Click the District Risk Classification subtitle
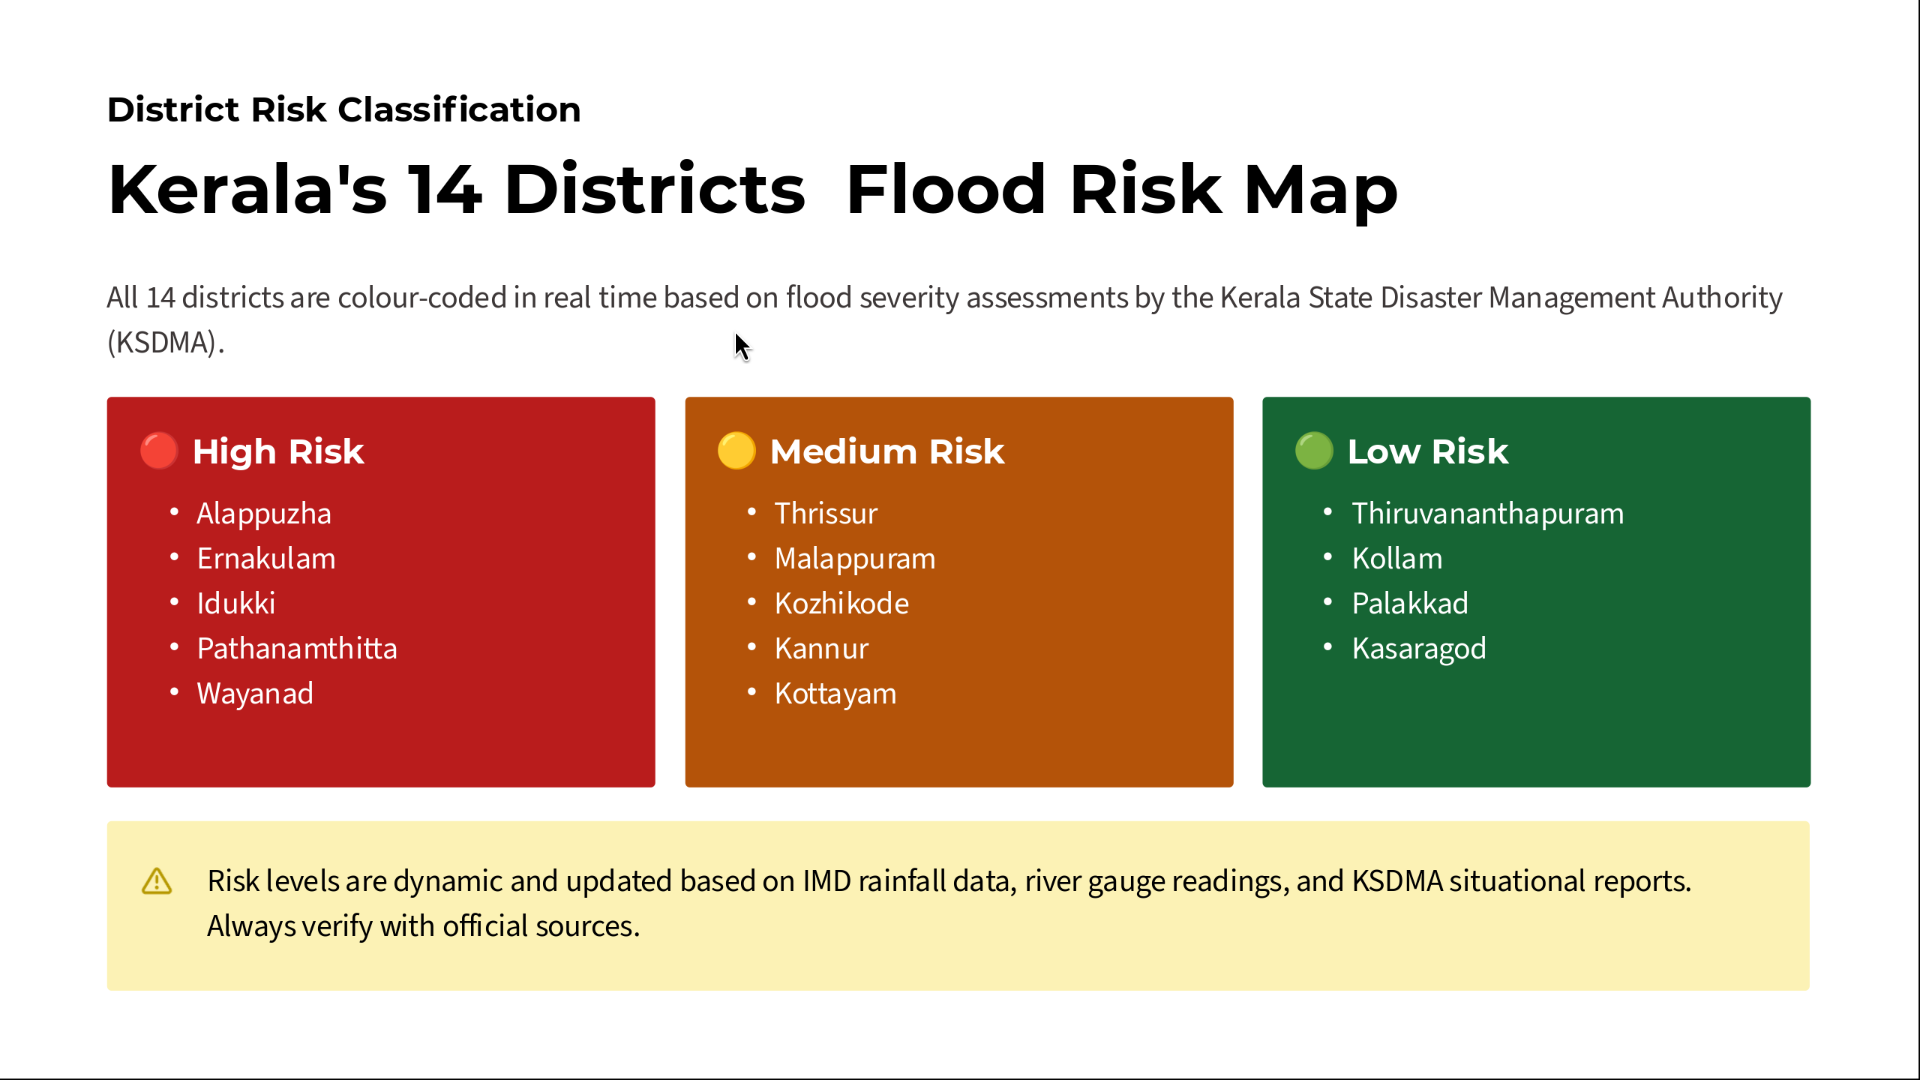 tap(344, 109)
